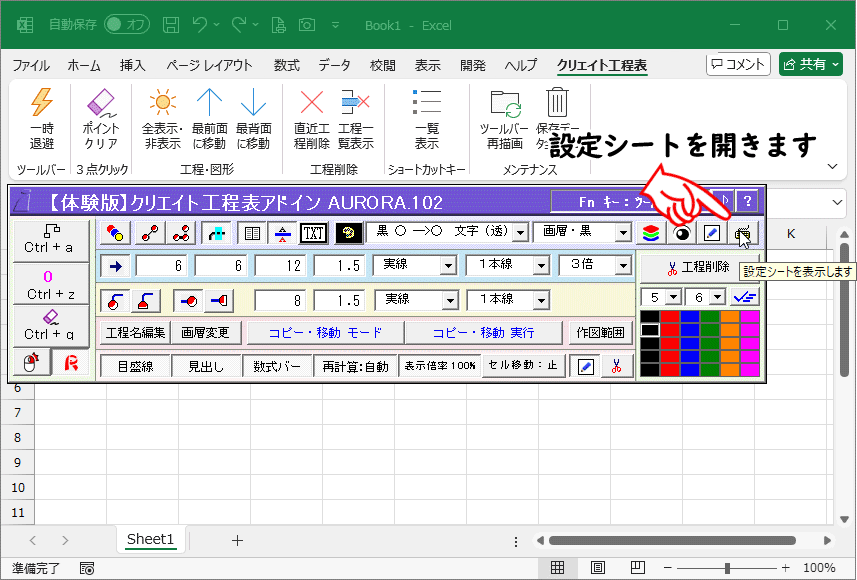Click the 最背面に移動 down arrow

click(x=254, y=102)
